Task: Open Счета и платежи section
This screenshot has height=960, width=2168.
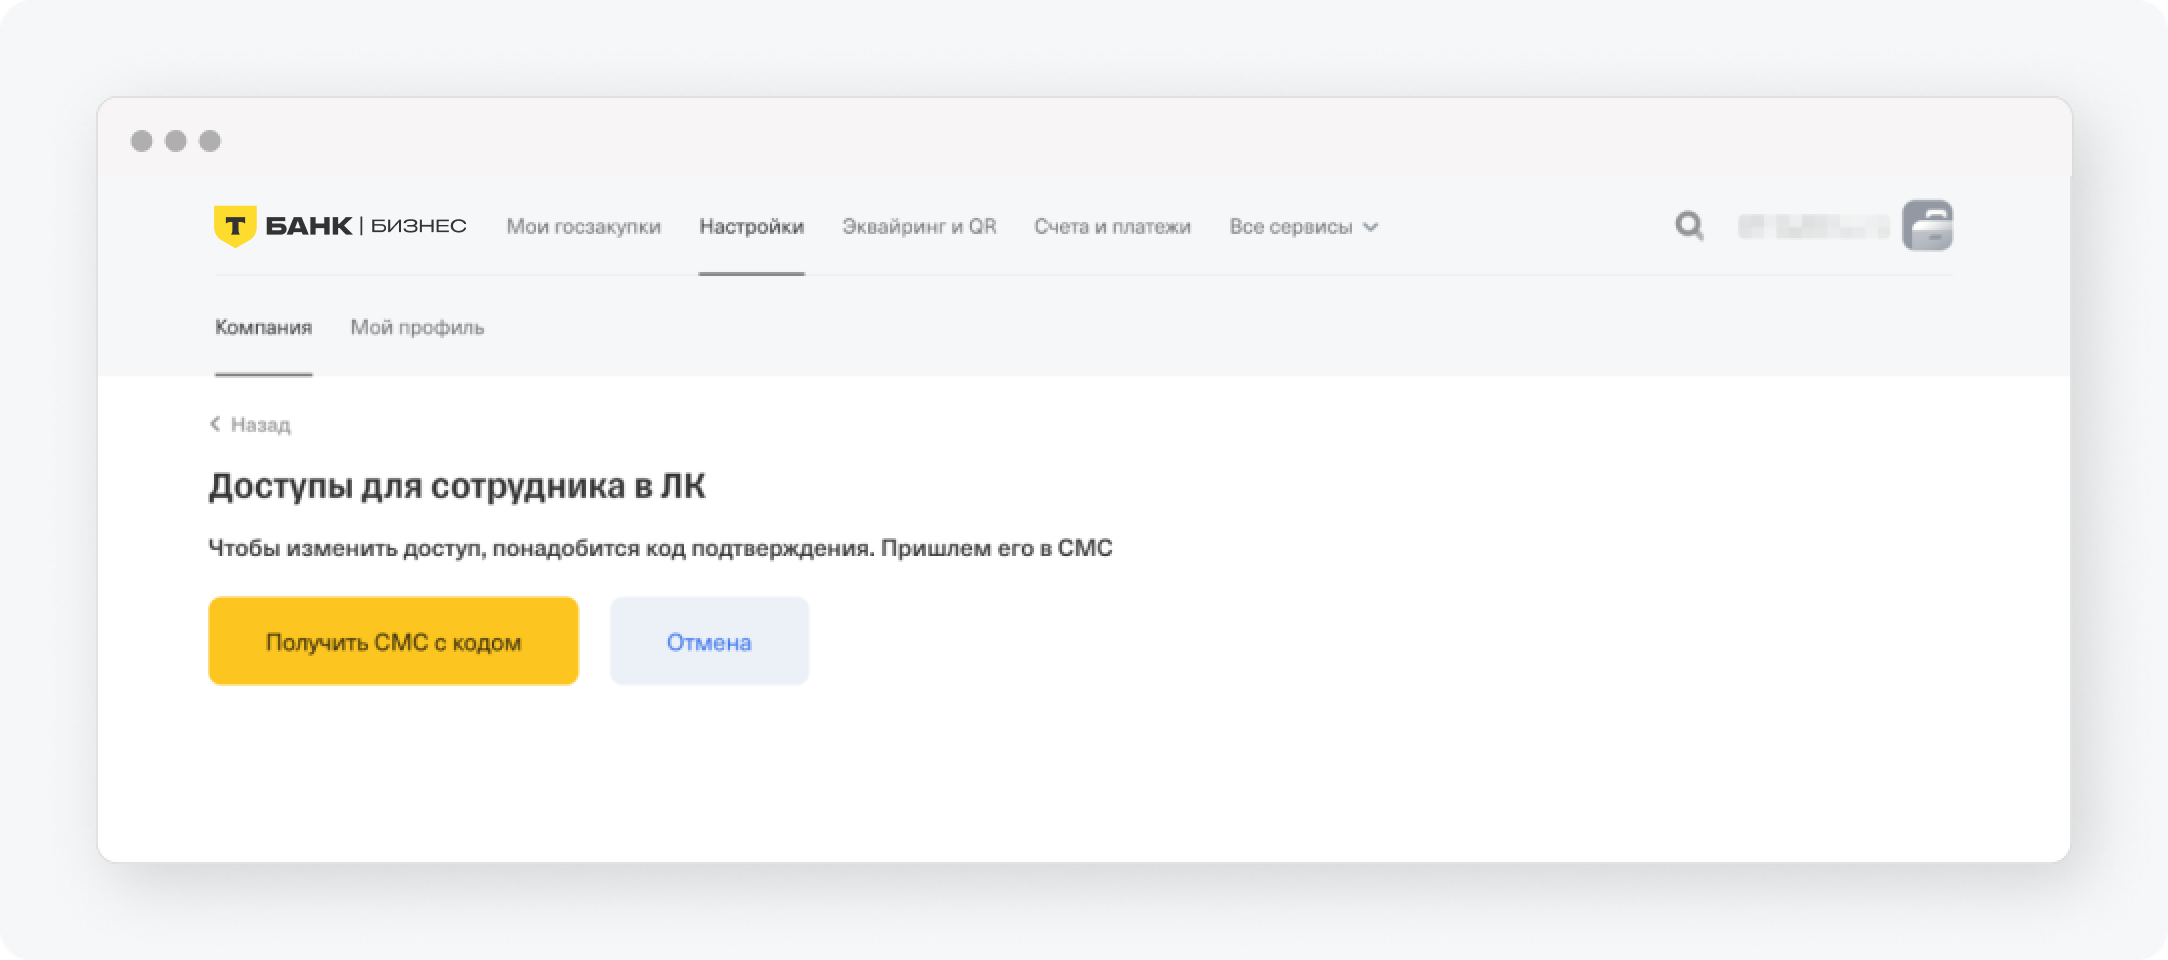Action: point(1112,227)
